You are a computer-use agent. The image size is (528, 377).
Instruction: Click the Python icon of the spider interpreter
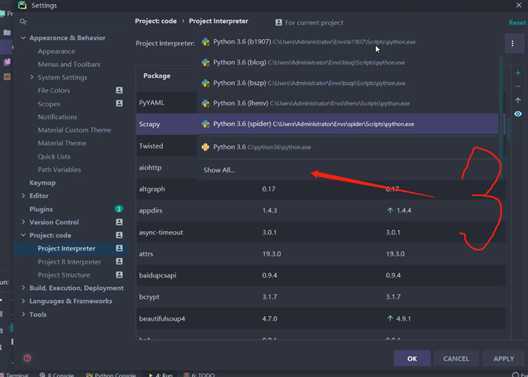point(205,124)
